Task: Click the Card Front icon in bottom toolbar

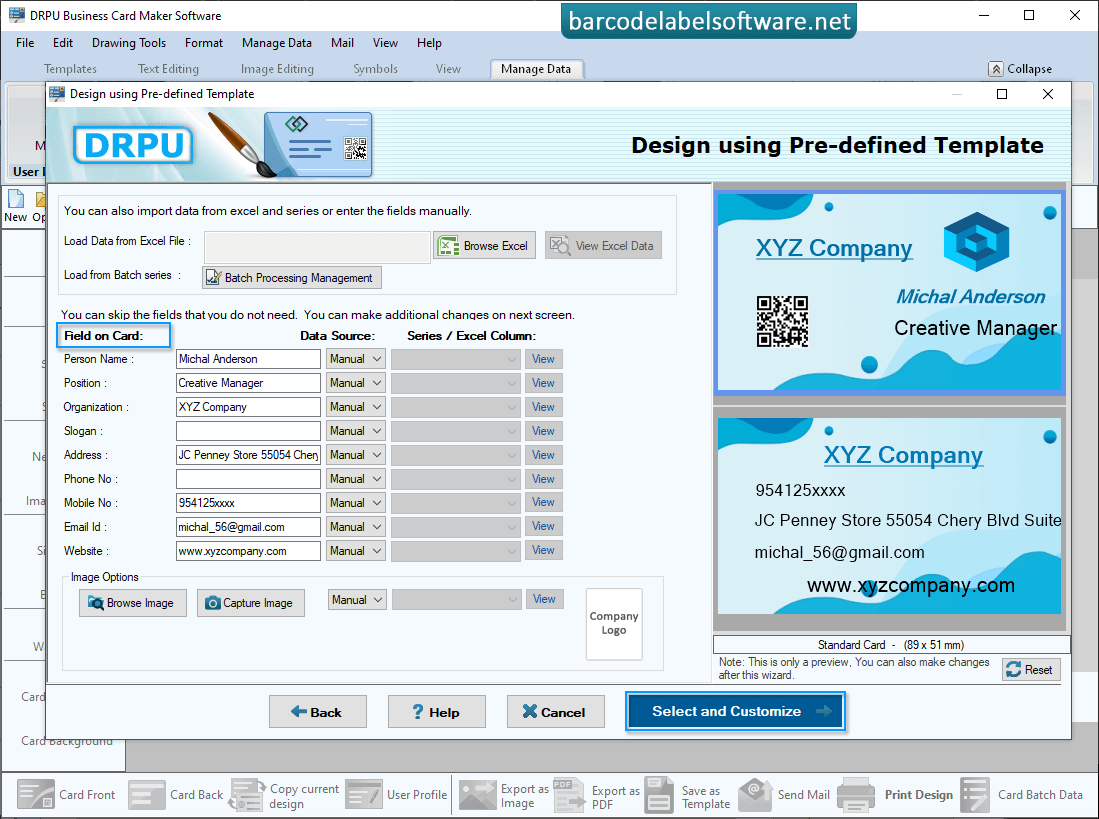Action: (36, 795)
